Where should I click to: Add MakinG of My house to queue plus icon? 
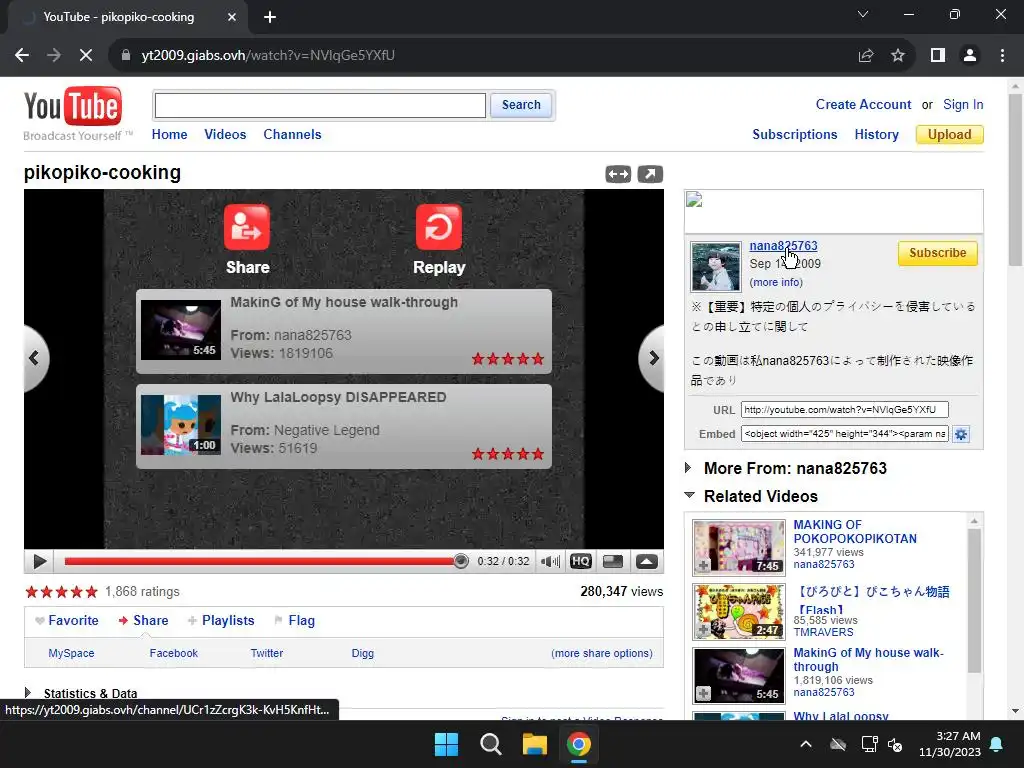point(703,694)
